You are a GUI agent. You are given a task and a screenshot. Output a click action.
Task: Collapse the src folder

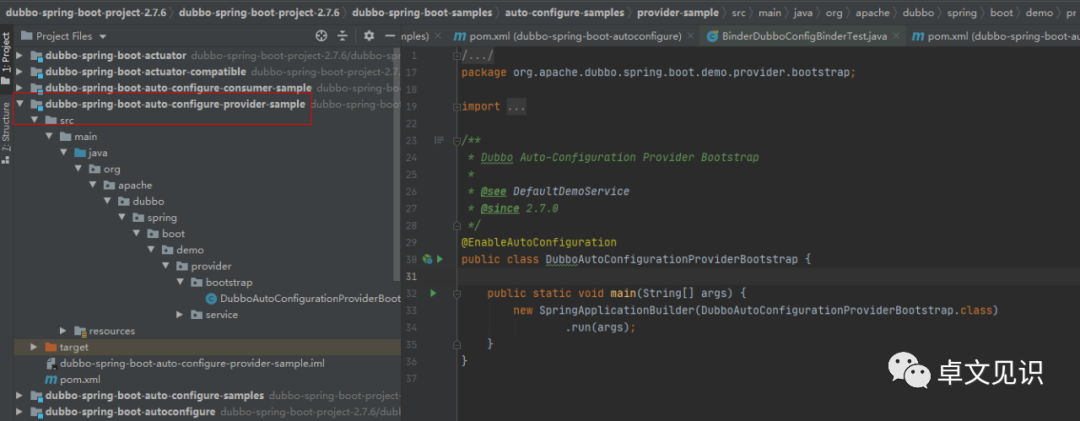click(35, 120)
